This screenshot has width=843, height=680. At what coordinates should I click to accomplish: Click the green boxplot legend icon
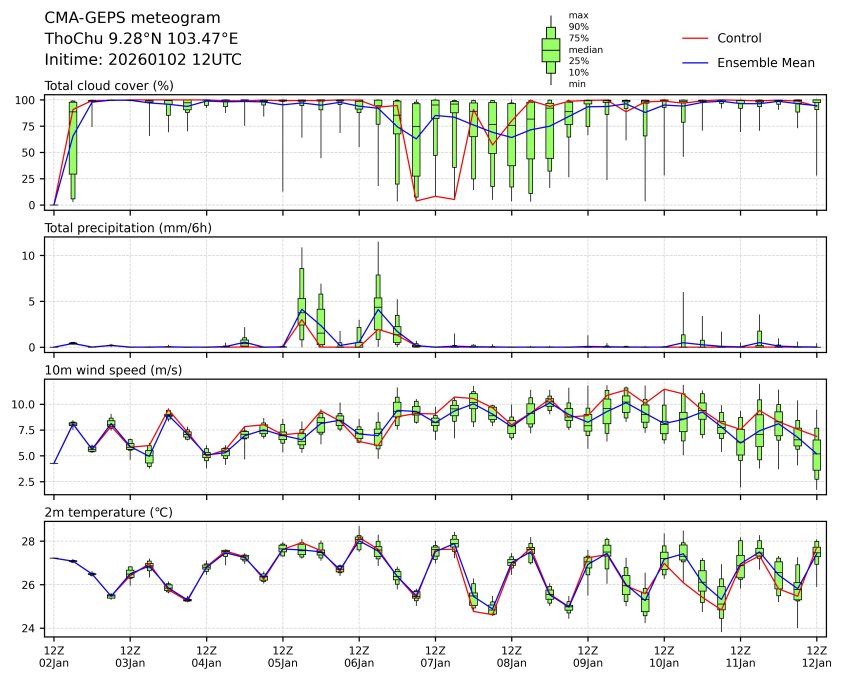[x=550, y=50]
